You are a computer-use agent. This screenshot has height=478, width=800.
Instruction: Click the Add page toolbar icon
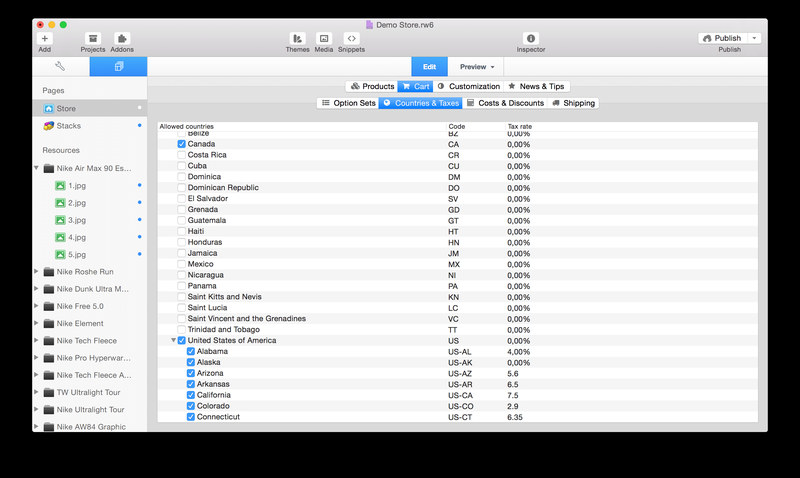pos(44,38)
